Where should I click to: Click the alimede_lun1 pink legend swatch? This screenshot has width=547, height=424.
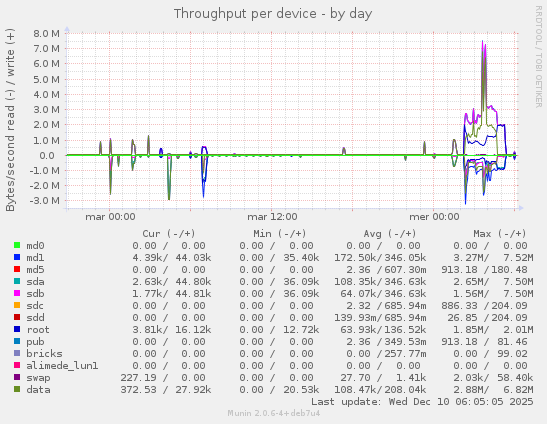coord(17,365)
